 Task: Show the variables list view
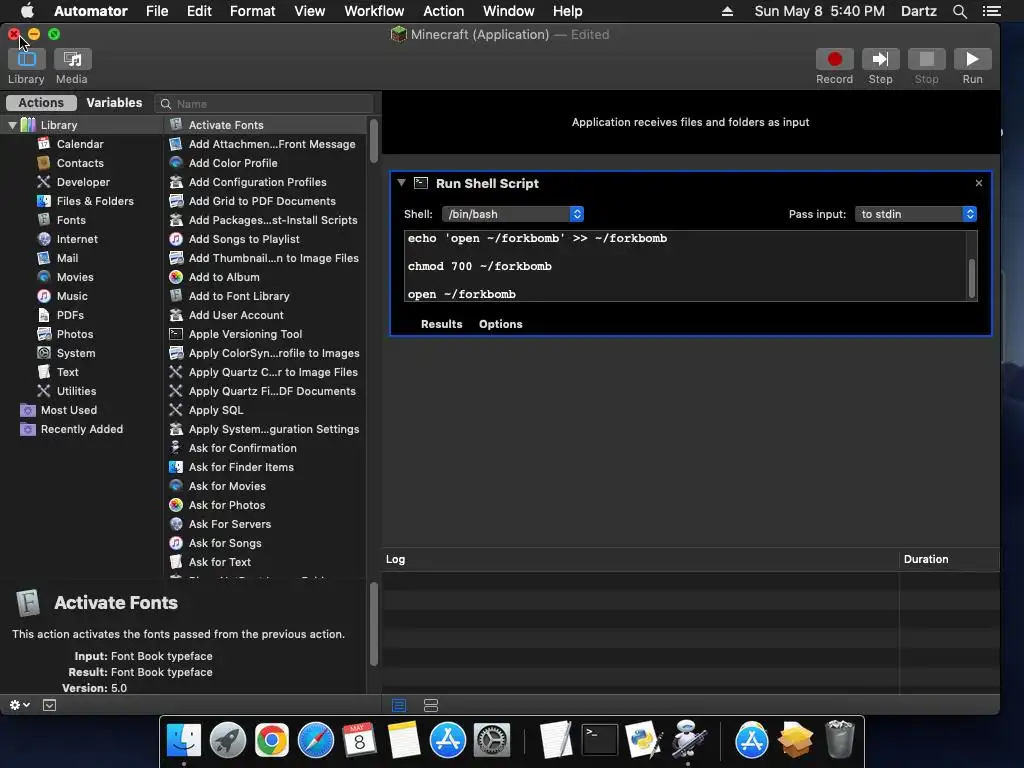tap(431, 705)
